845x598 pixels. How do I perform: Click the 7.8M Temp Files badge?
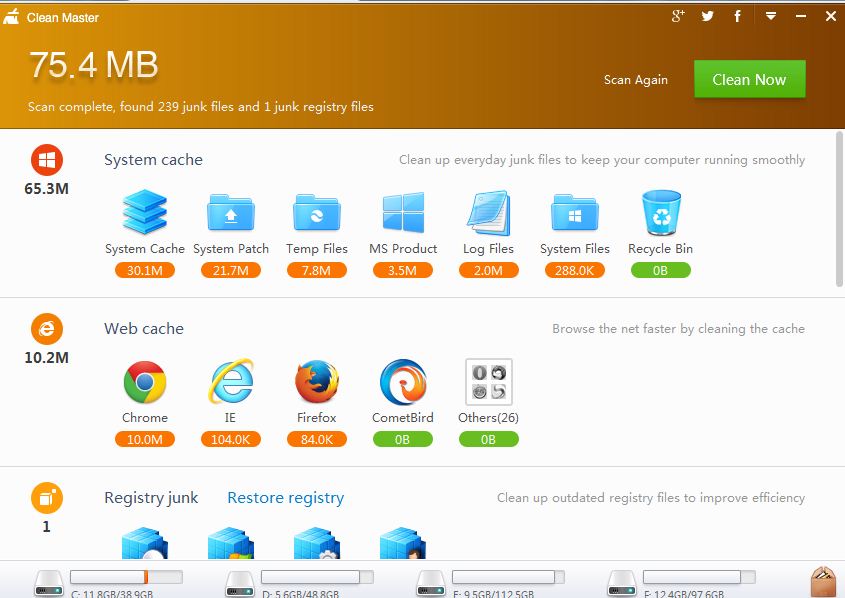click(316, 270)
